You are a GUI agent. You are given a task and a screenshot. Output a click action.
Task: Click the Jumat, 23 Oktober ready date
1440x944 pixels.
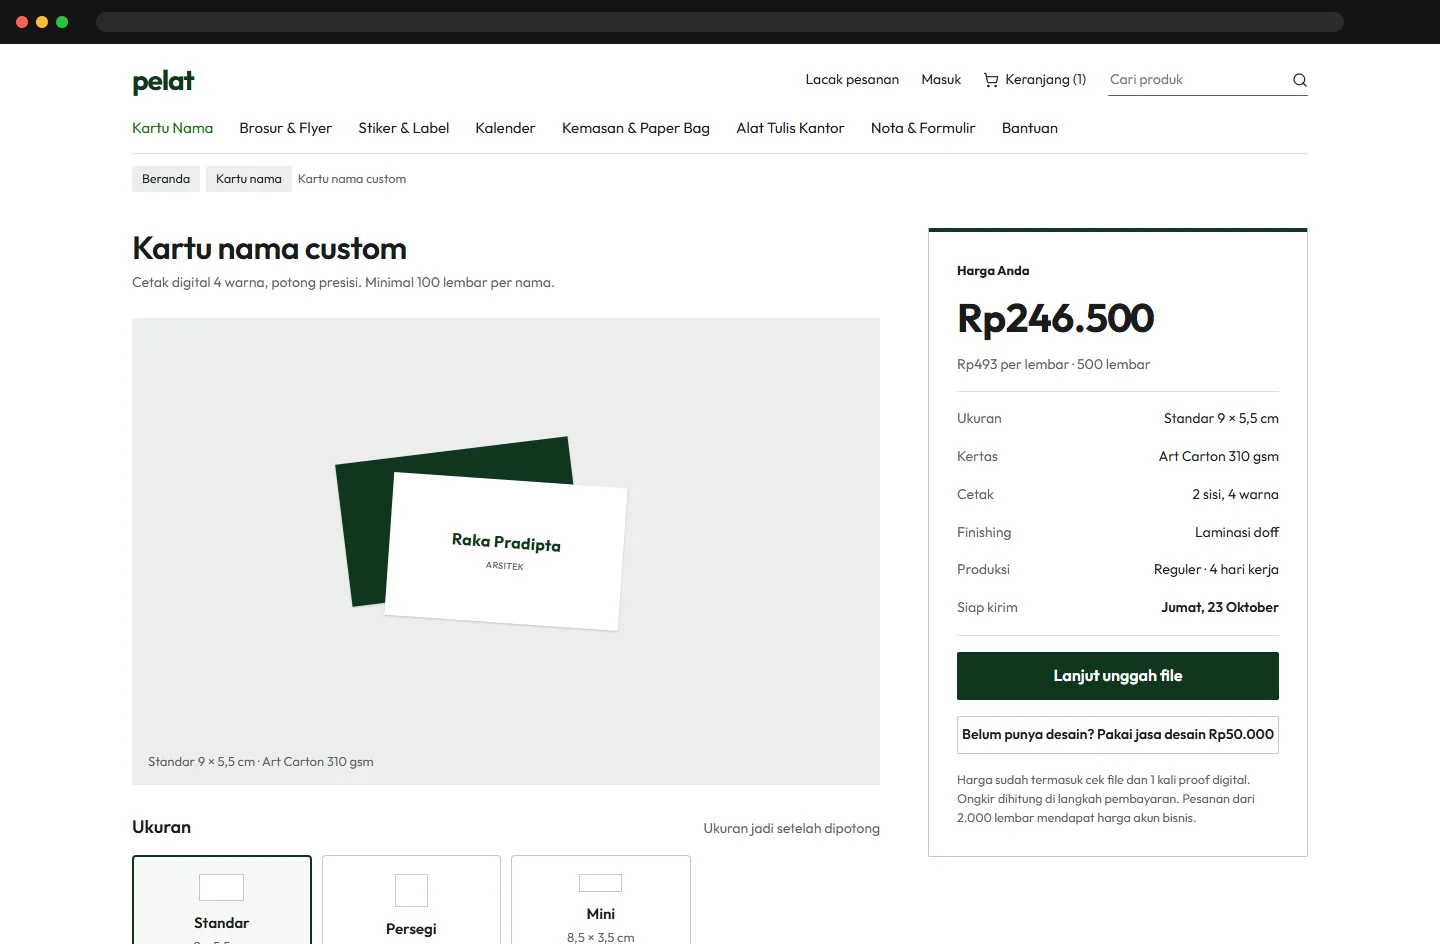click(x=1220, y=607)
